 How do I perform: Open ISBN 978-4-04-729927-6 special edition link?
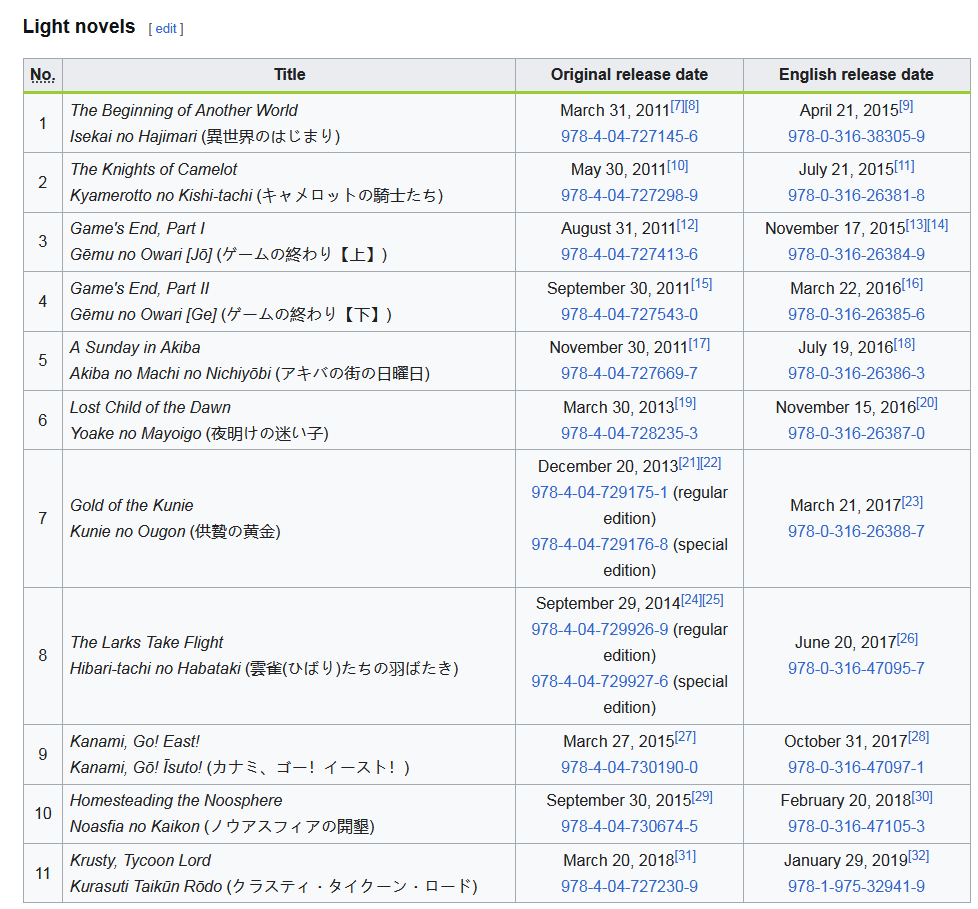[x=599, y=681]
